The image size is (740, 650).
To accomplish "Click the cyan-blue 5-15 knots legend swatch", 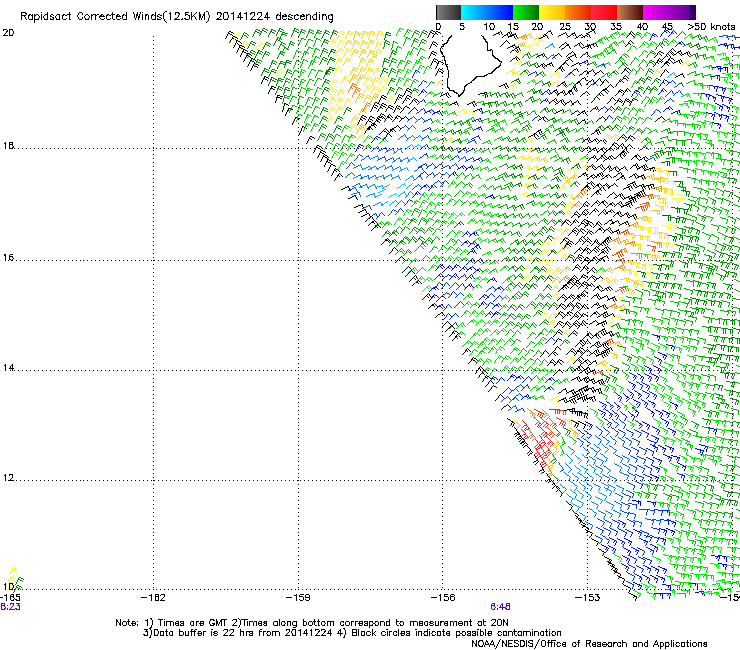I will tap(487, 12).
